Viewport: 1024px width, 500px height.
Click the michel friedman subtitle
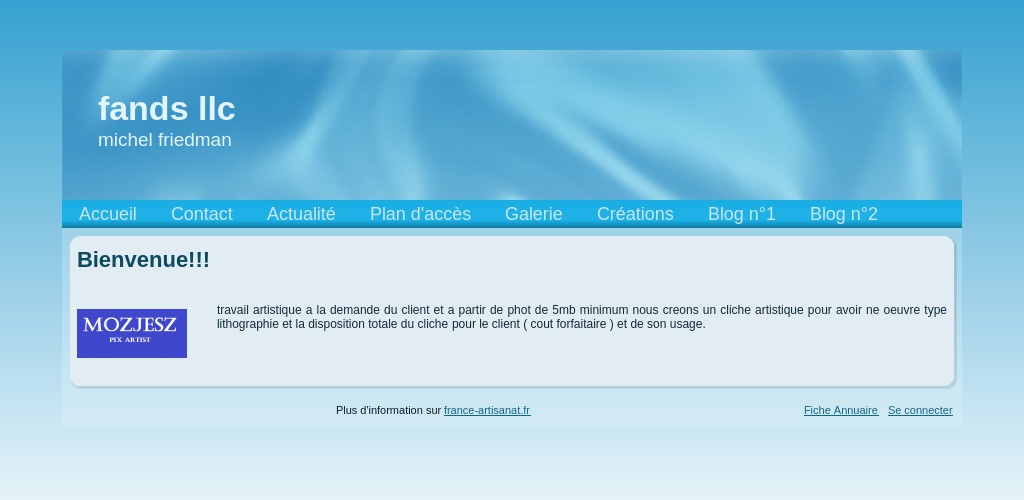[165, 140]
